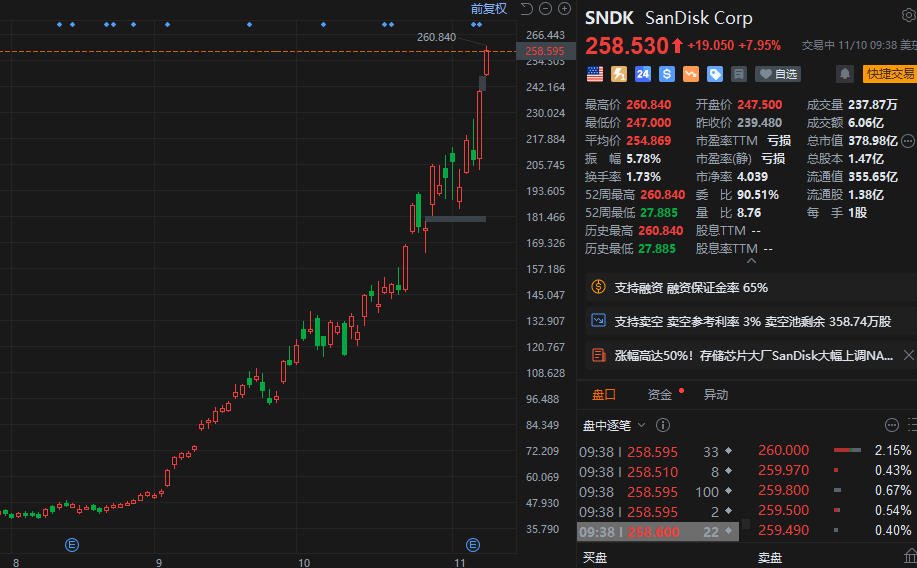Click the 快捷交易 quick trade button

click(x=890, y=74)
